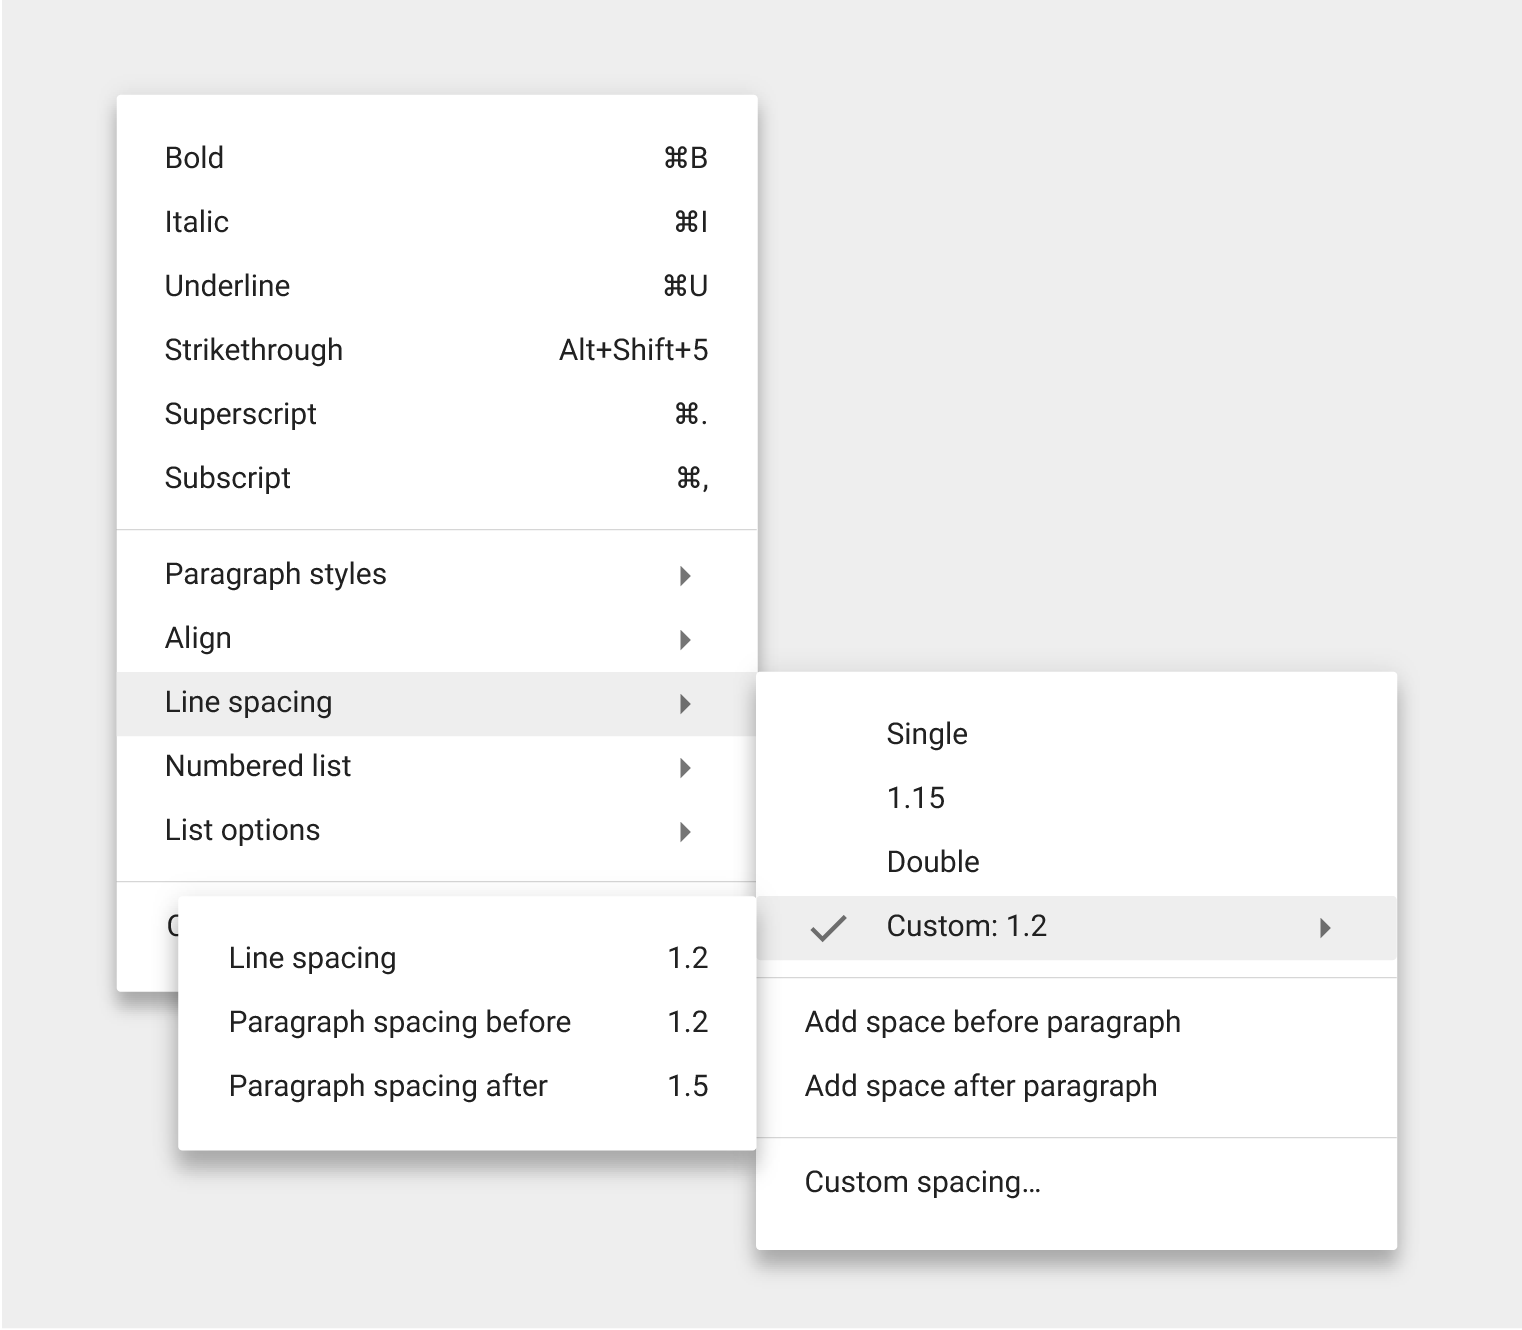Click the checkmark beside Custom: 1.2
Screen dimensions: 1522x1330
click(x=828, y=928)
